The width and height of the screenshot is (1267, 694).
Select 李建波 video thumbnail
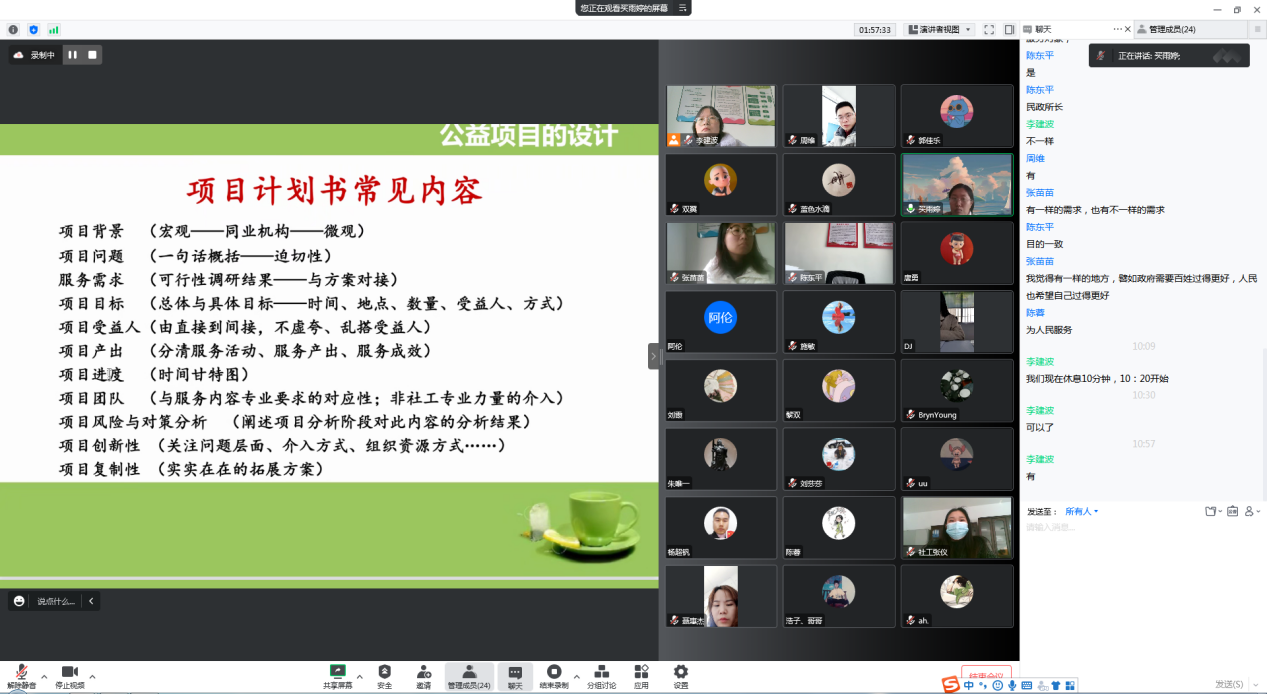(721, 116)
